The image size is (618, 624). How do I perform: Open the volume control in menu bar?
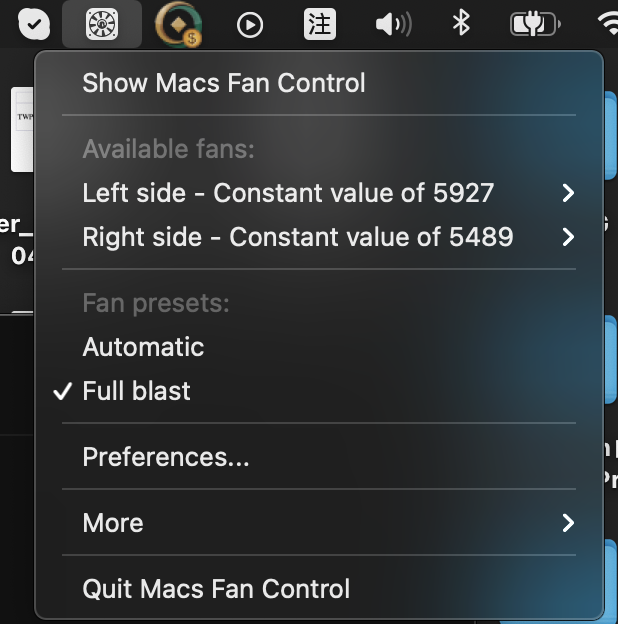pyautogui.click(x=394, y=24)
